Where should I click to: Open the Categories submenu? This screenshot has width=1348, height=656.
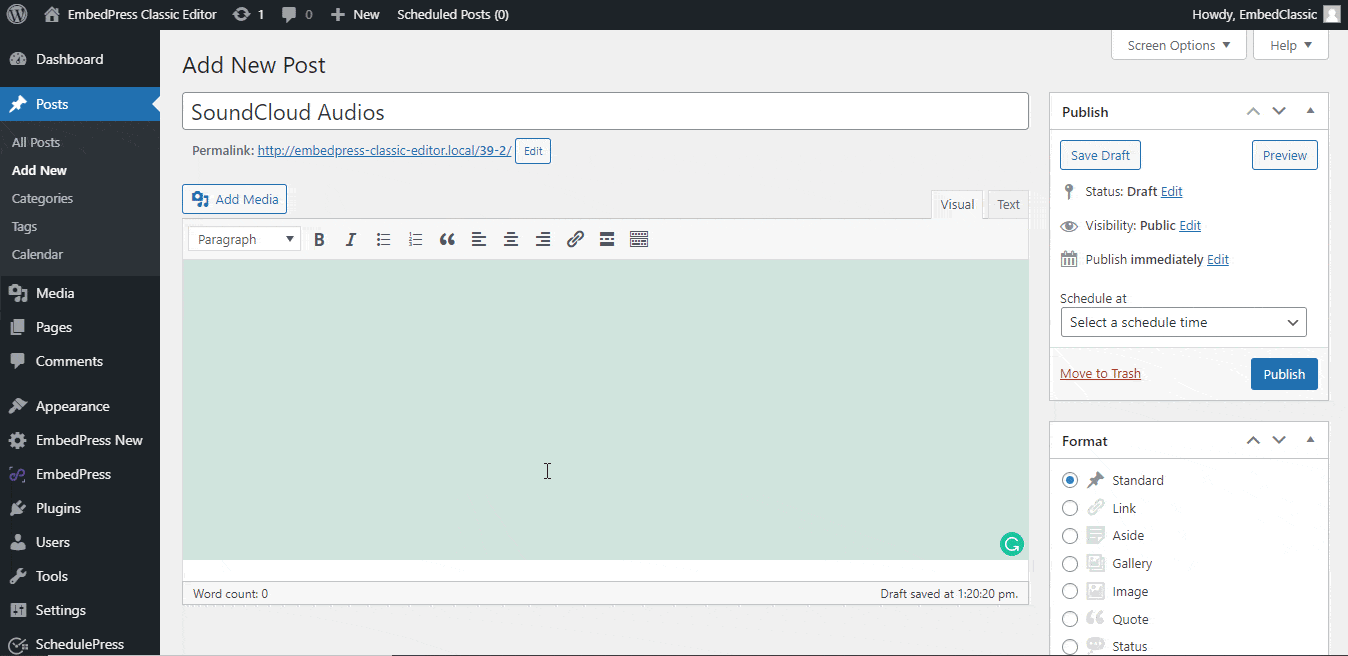pyautogui.click(x=42, y=198)
